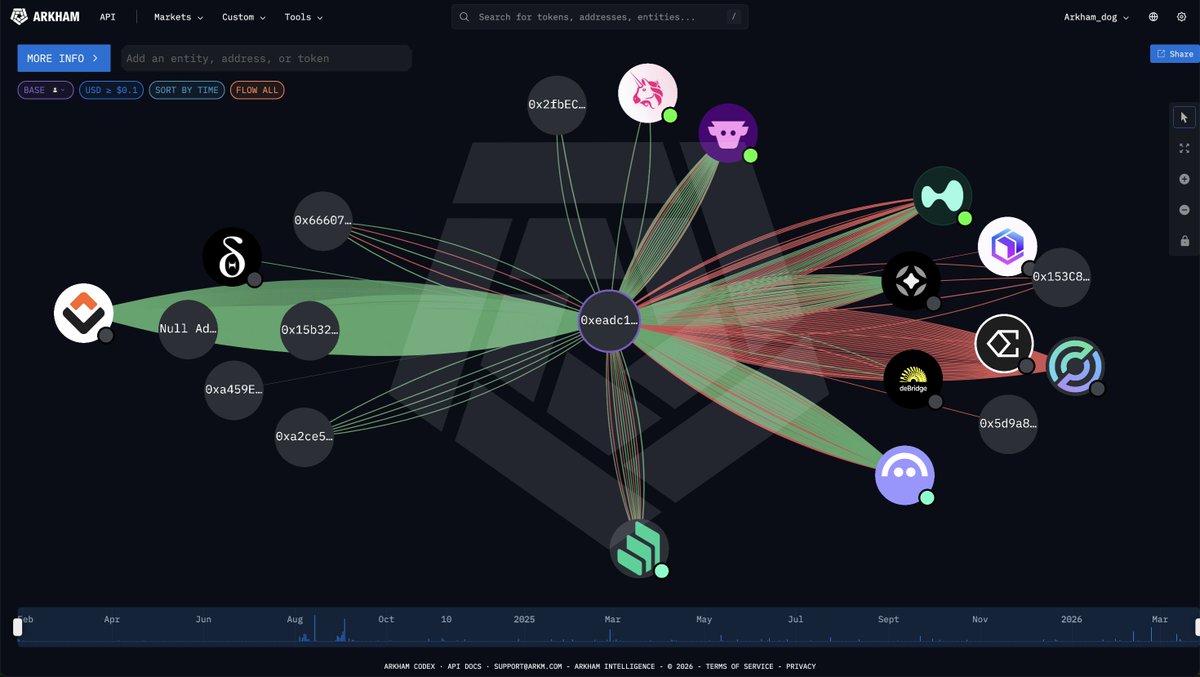Select the purple CoW bull node
Screen dimensions: 1200x677
[x=728, y=133]
